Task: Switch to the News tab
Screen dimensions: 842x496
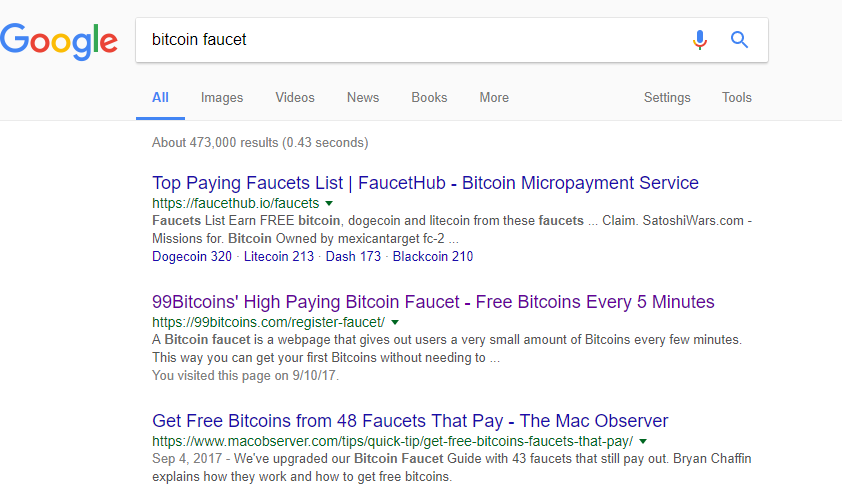Action: pyautogui.click(x=363, y=98)
